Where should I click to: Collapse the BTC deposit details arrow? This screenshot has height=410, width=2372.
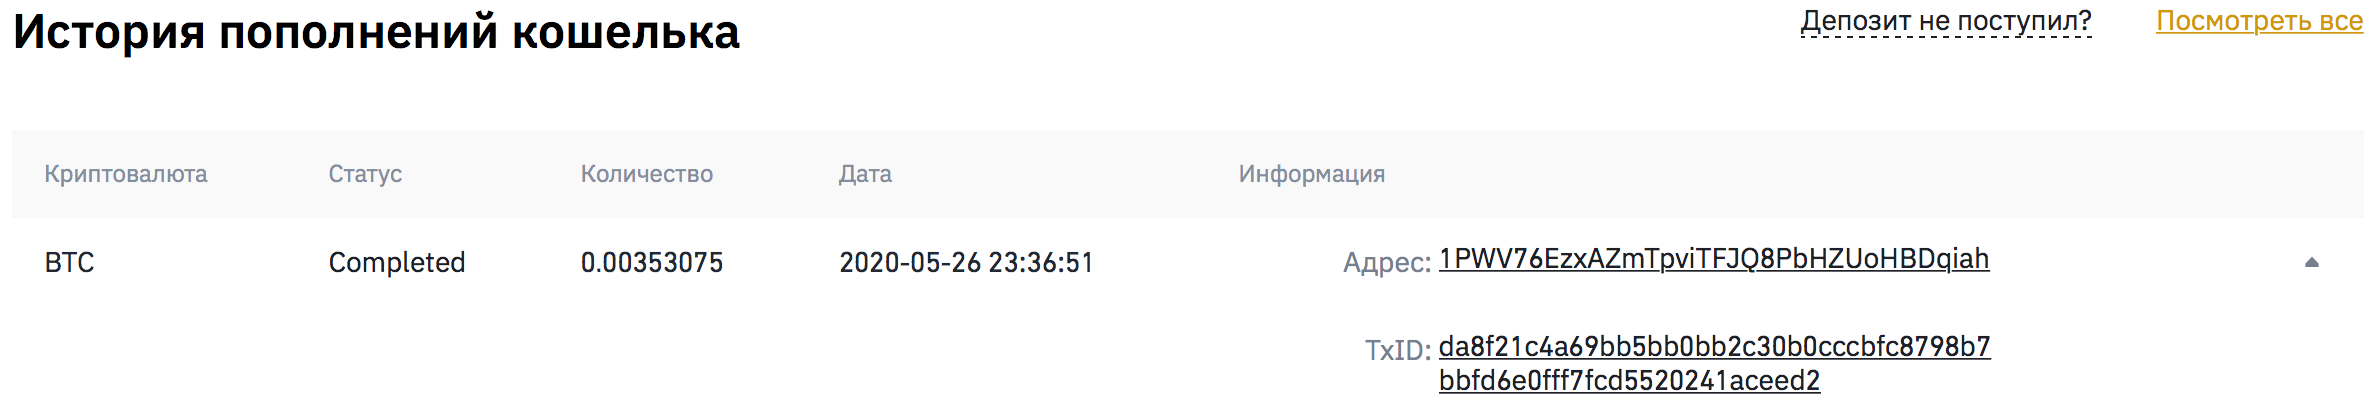[x=2311, y=262]
